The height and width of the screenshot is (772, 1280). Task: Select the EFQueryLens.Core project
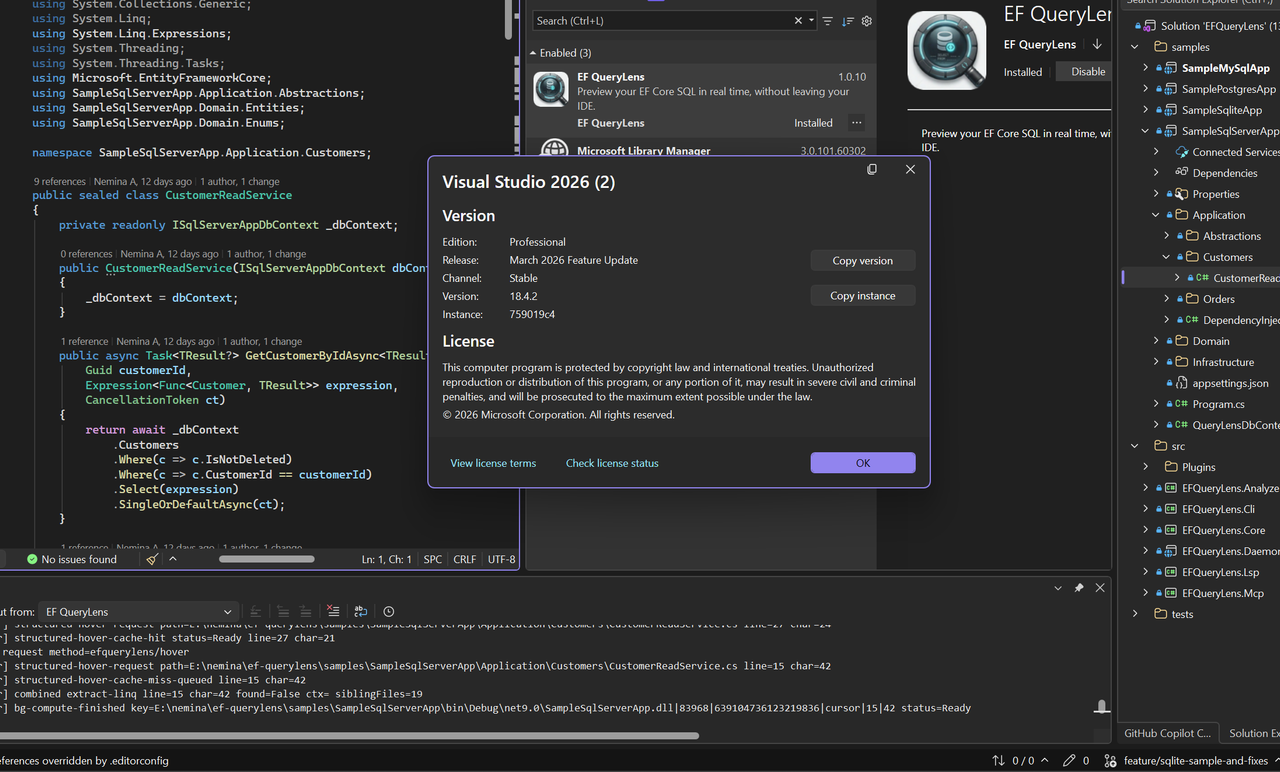(1223, 530)
